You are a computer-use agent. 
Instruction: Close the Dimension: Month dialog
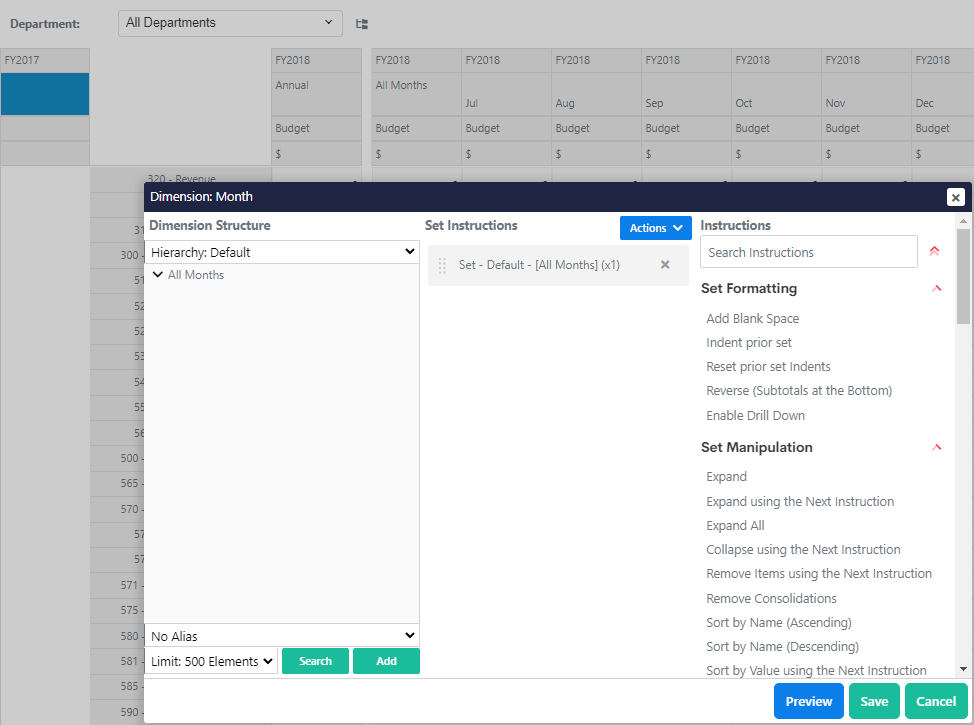pyautogui.click(x=955, y=197)
